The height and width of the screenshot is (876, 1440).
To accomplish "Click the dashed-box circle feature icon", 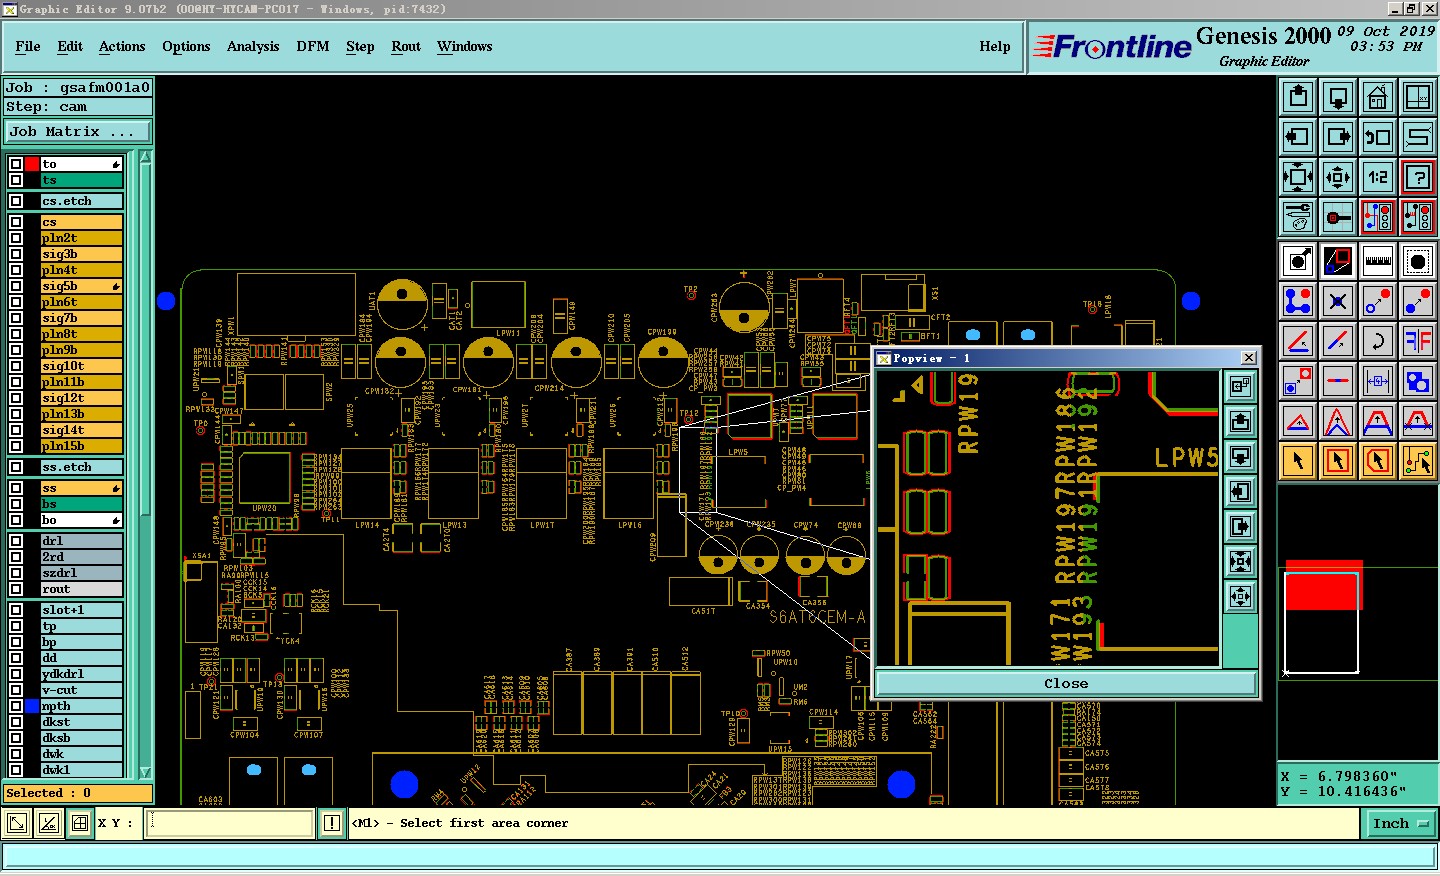I will pos(1418,261).
